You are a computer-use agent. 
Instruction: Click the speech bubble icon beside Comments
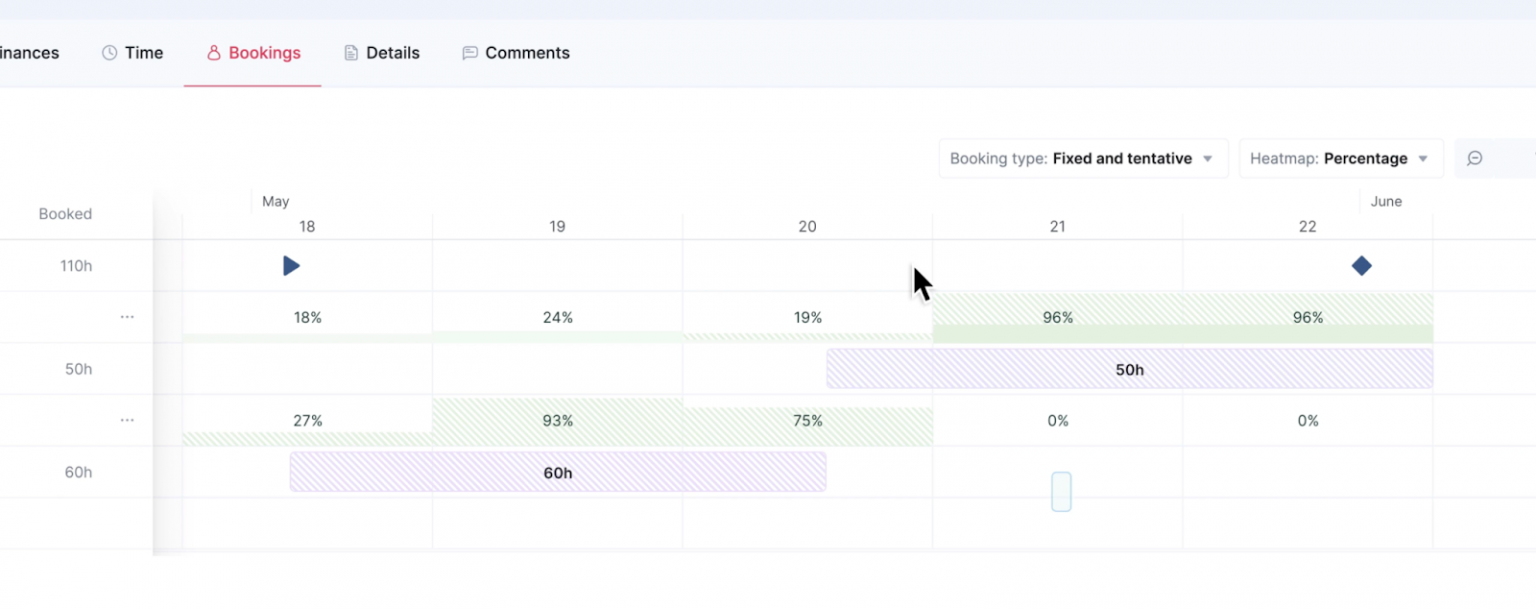click(x=470, y=52)
